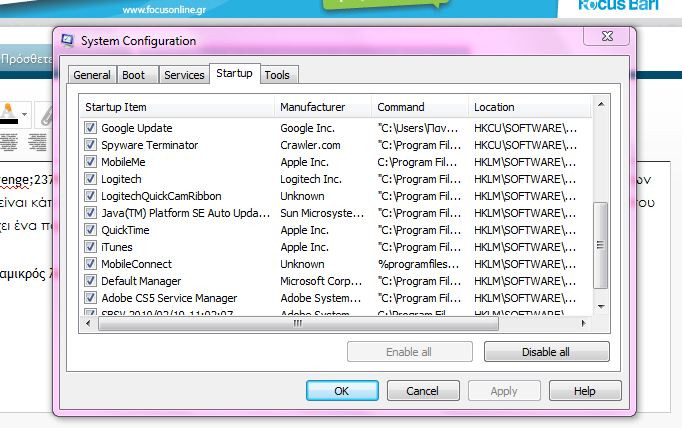Image resolution: width=682 pixels, height=428 pixels.
Task: Click the paperclip attachment icon in background editor
Action: pyautogui.click(x=46, y=116)
